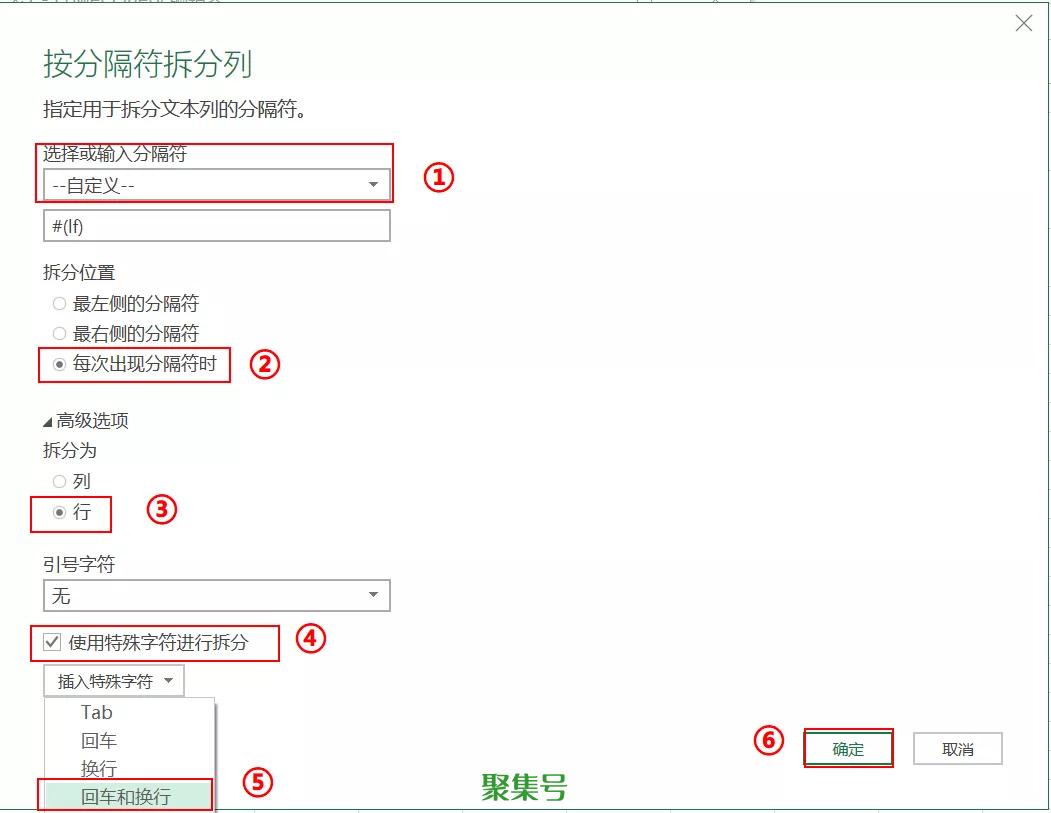1051x813 pixels.
Task: Close the split column dialog with X
Action: (x=1023, y=24)
